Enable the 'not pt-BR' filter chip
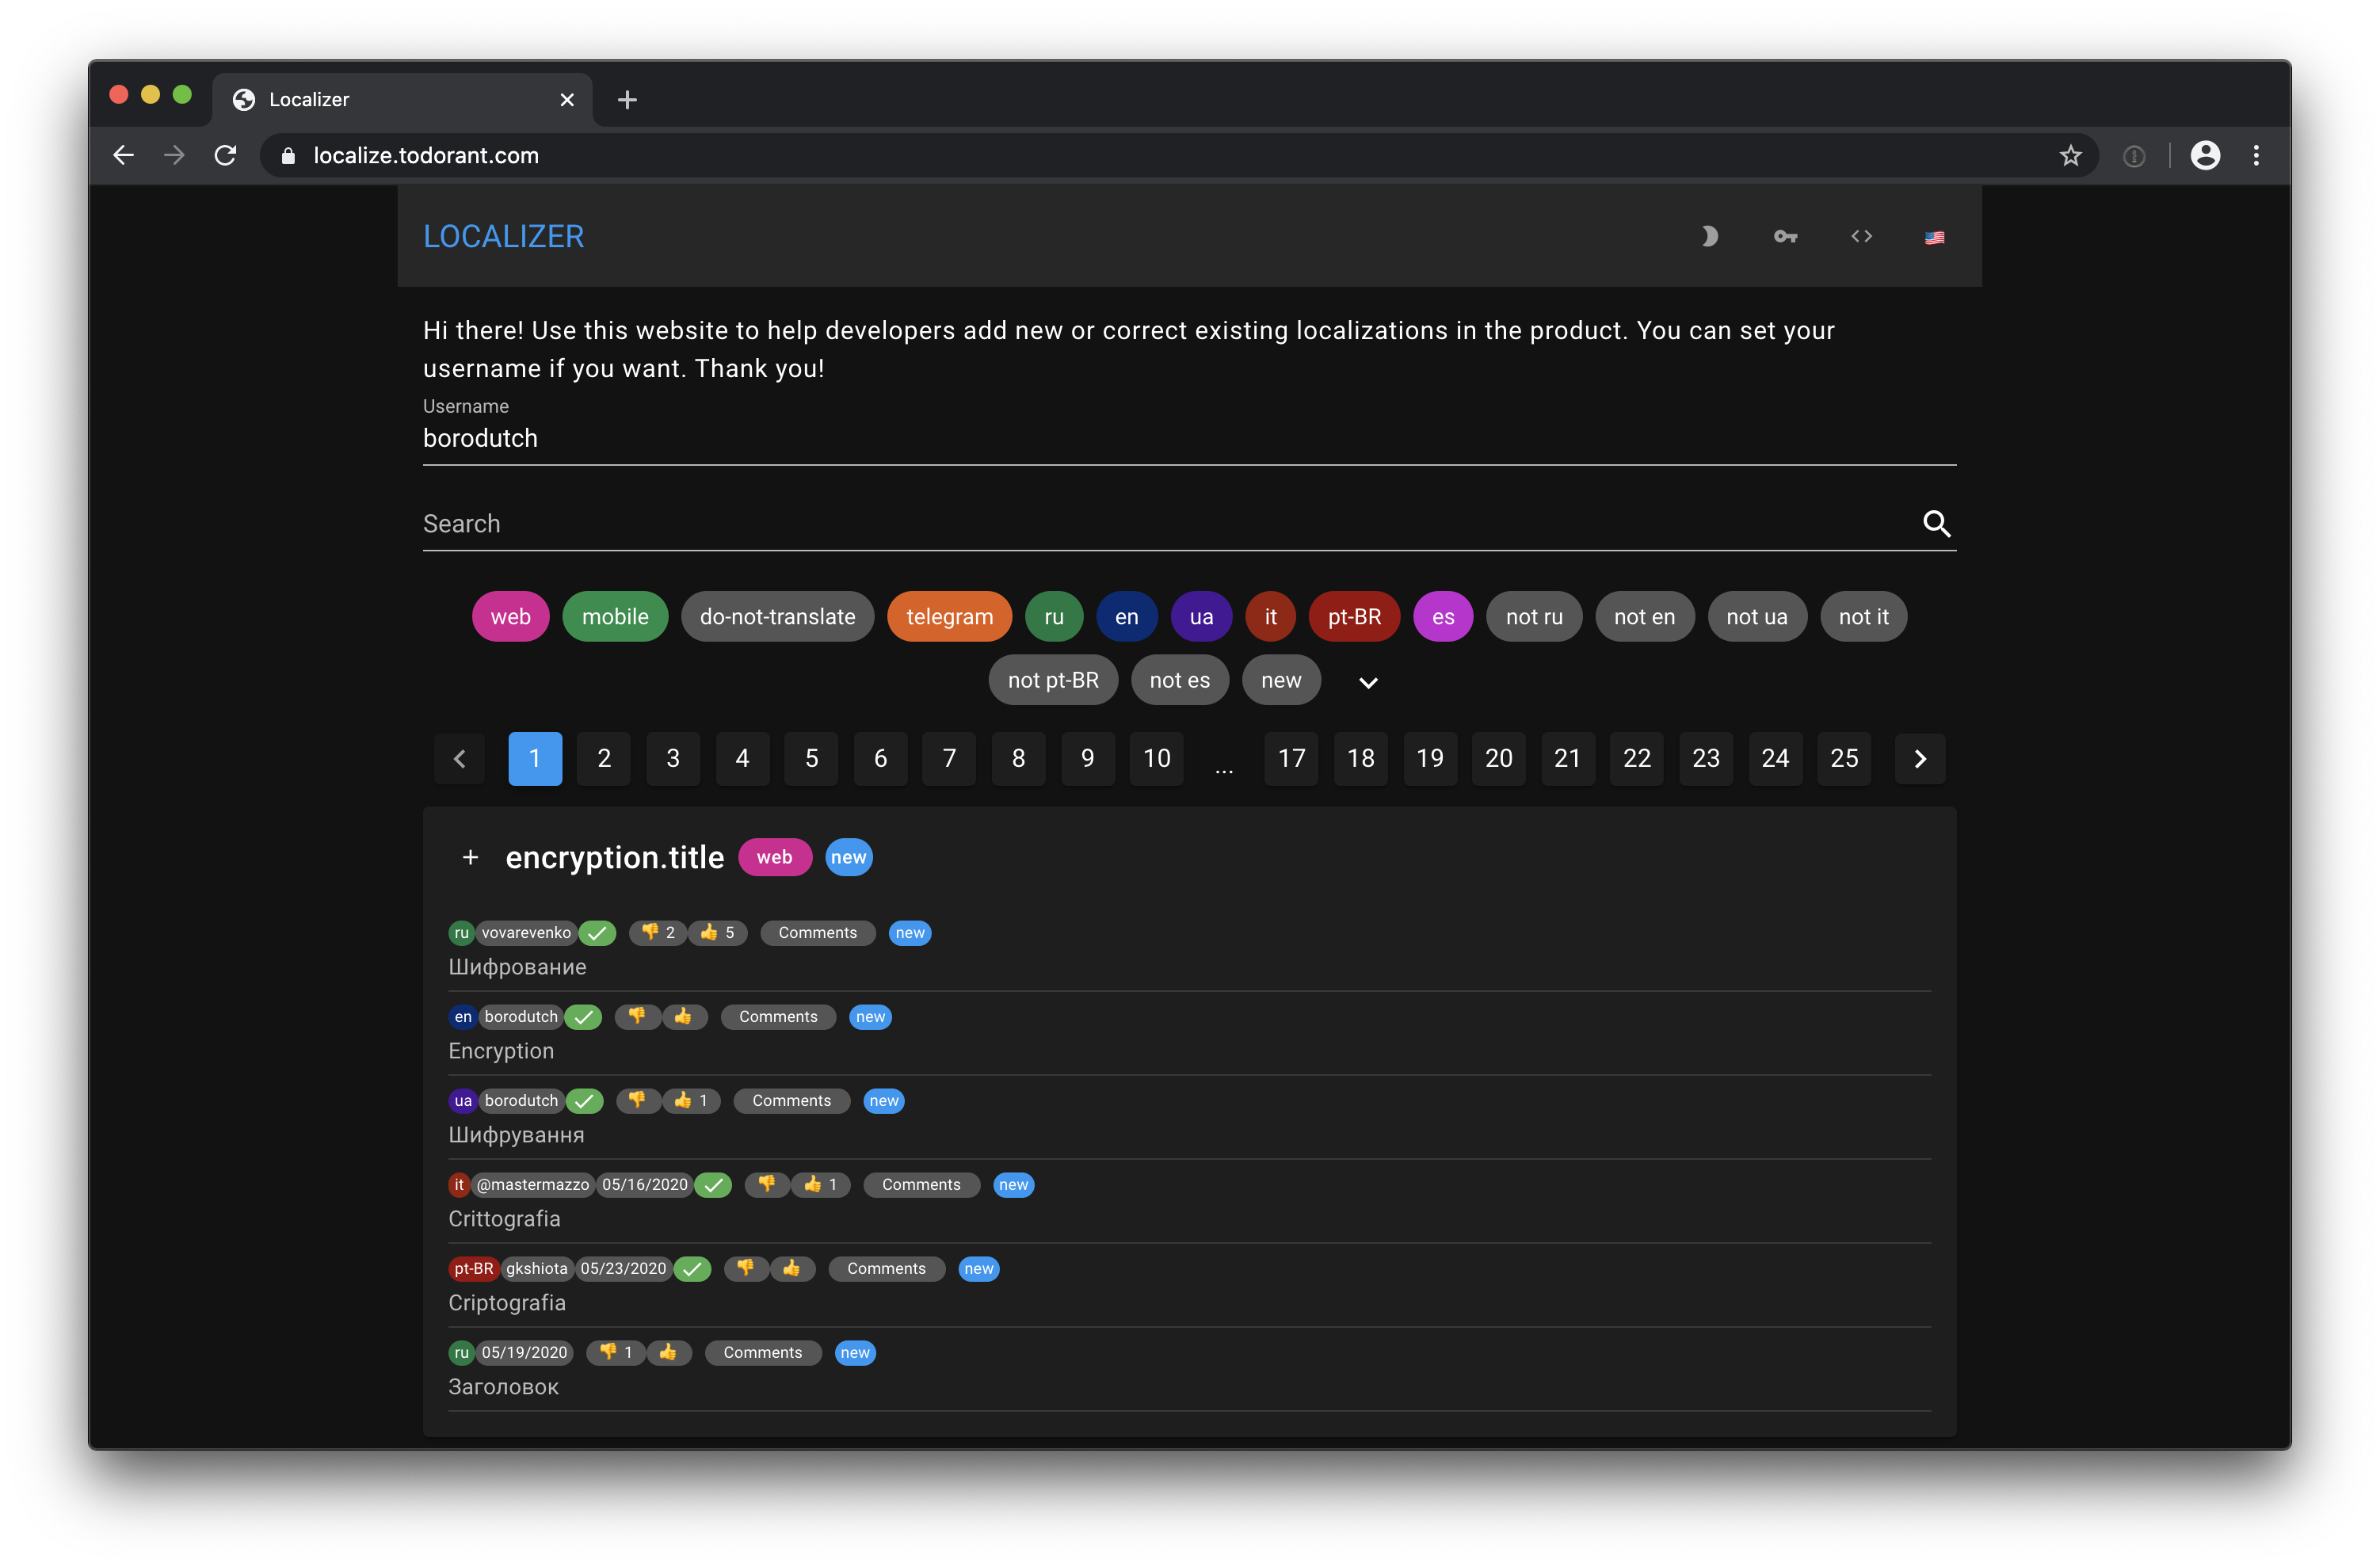Image resolution: width=2380 pixels, height=1567 pixels. 1052,680
